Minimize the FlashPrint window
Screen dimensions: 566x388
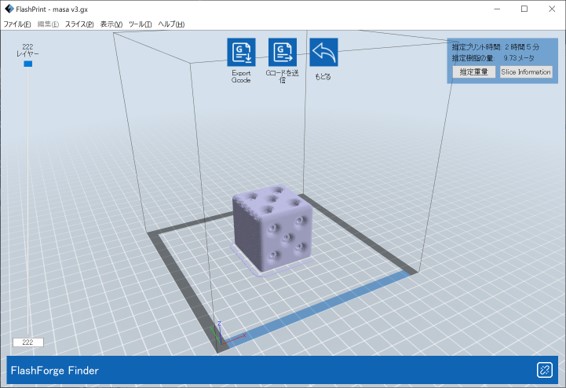click(497, 9)
